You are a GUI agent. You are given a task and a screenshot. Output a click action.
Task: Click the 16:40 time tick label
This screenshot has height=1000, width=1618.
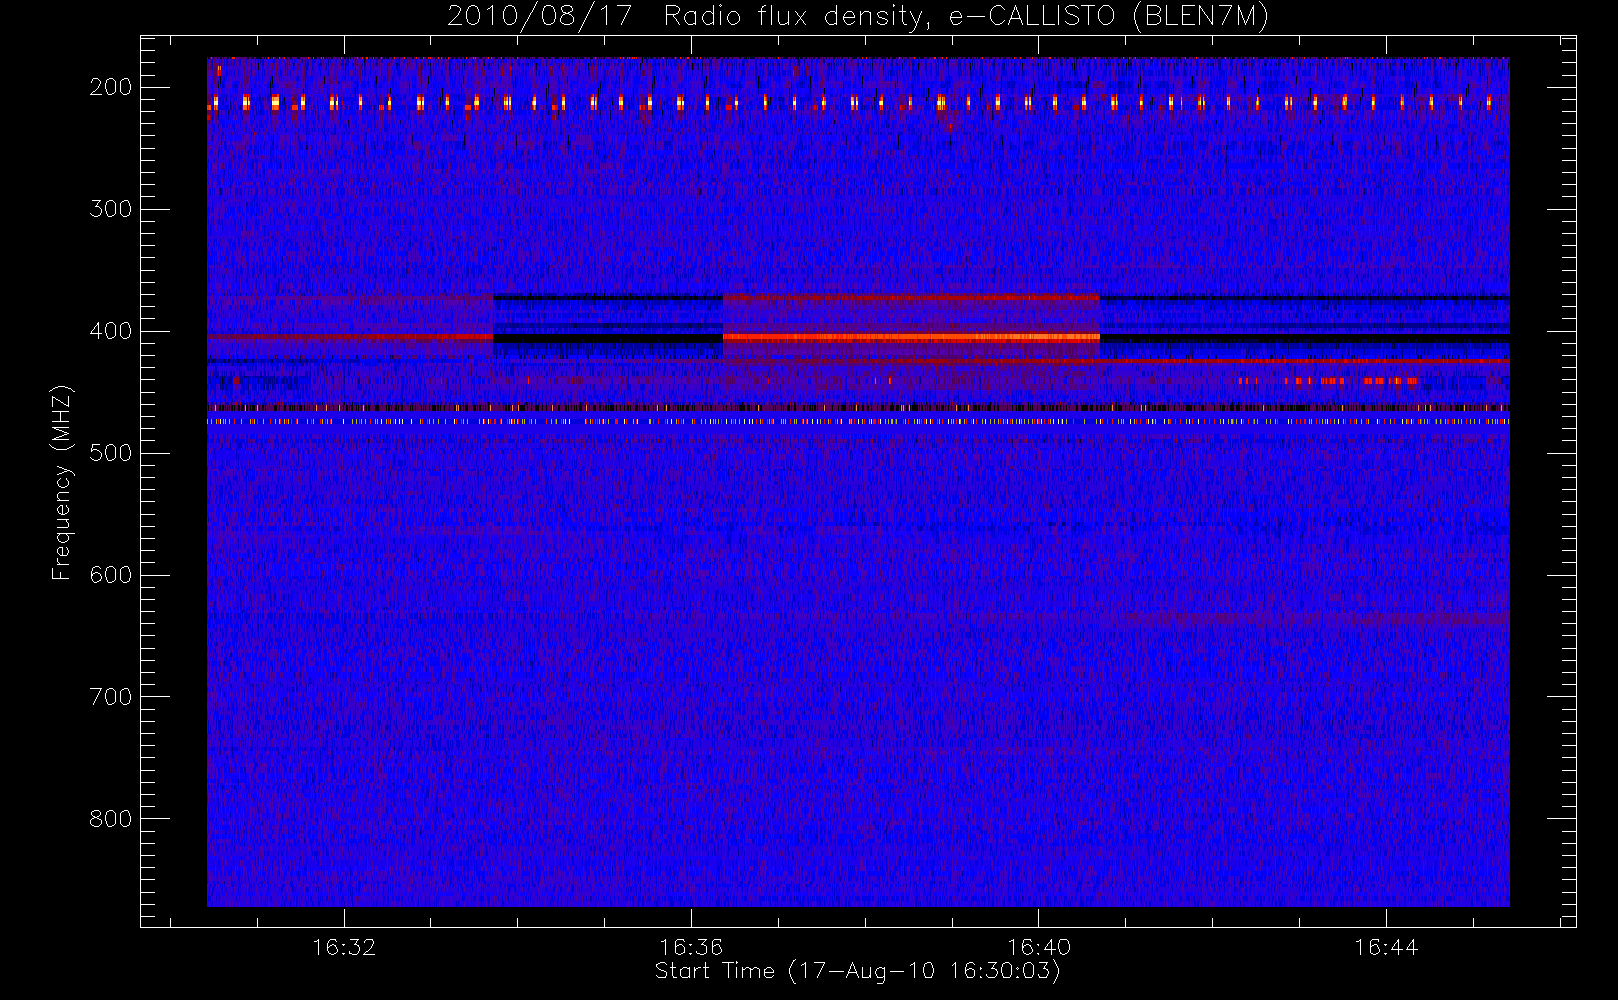click(1039, 947)
